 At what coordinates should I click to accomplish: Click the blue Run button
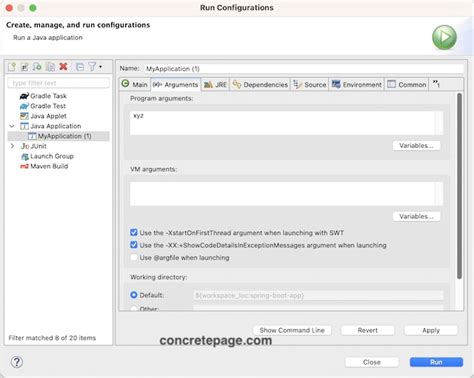[436, 362]
